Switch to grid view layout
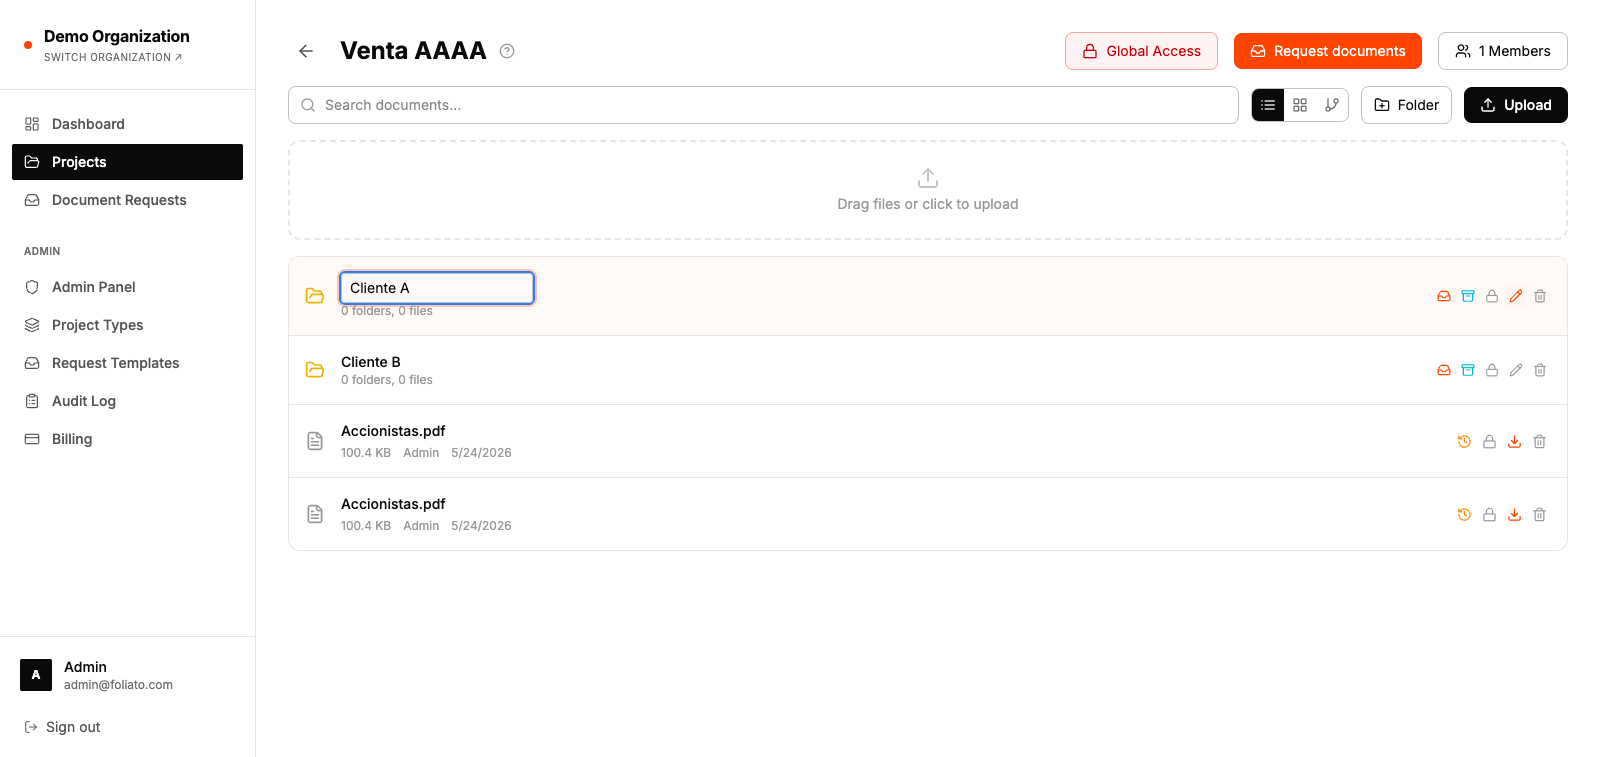Image resolution: width=1600 pixels, height=757 pixels. (1300, 105)
